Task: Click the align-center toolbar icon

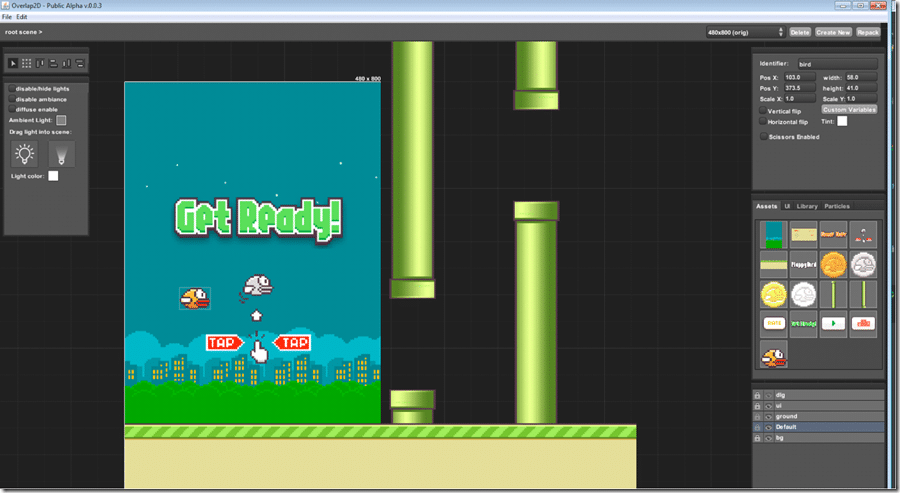Action: click(80, 63)
